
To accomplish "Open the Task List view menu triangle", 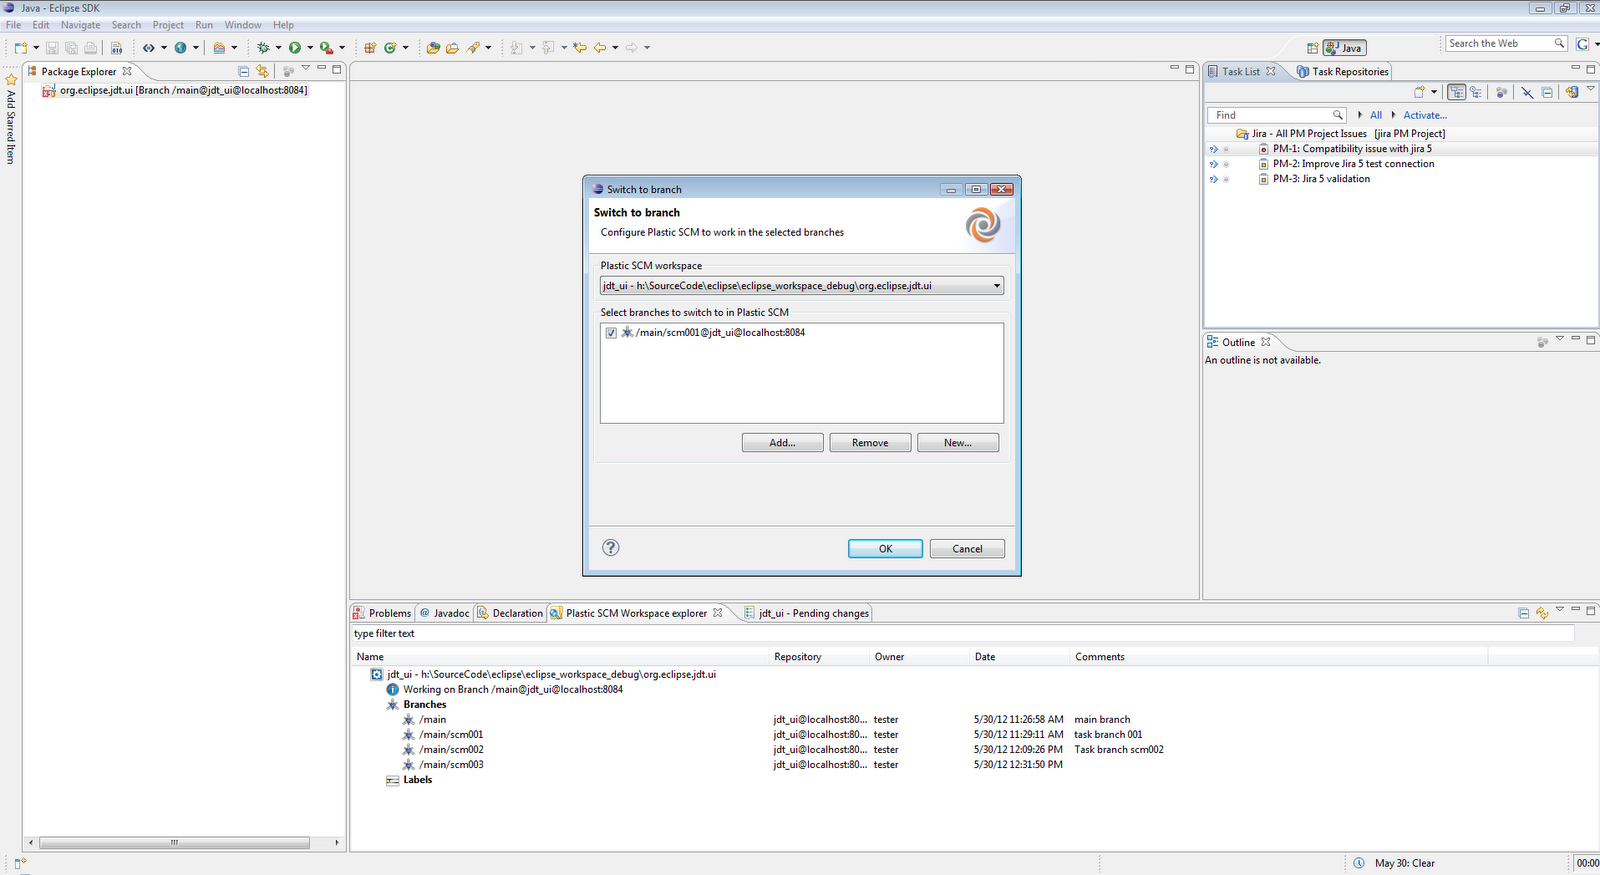I will [x=1591, y=88].
